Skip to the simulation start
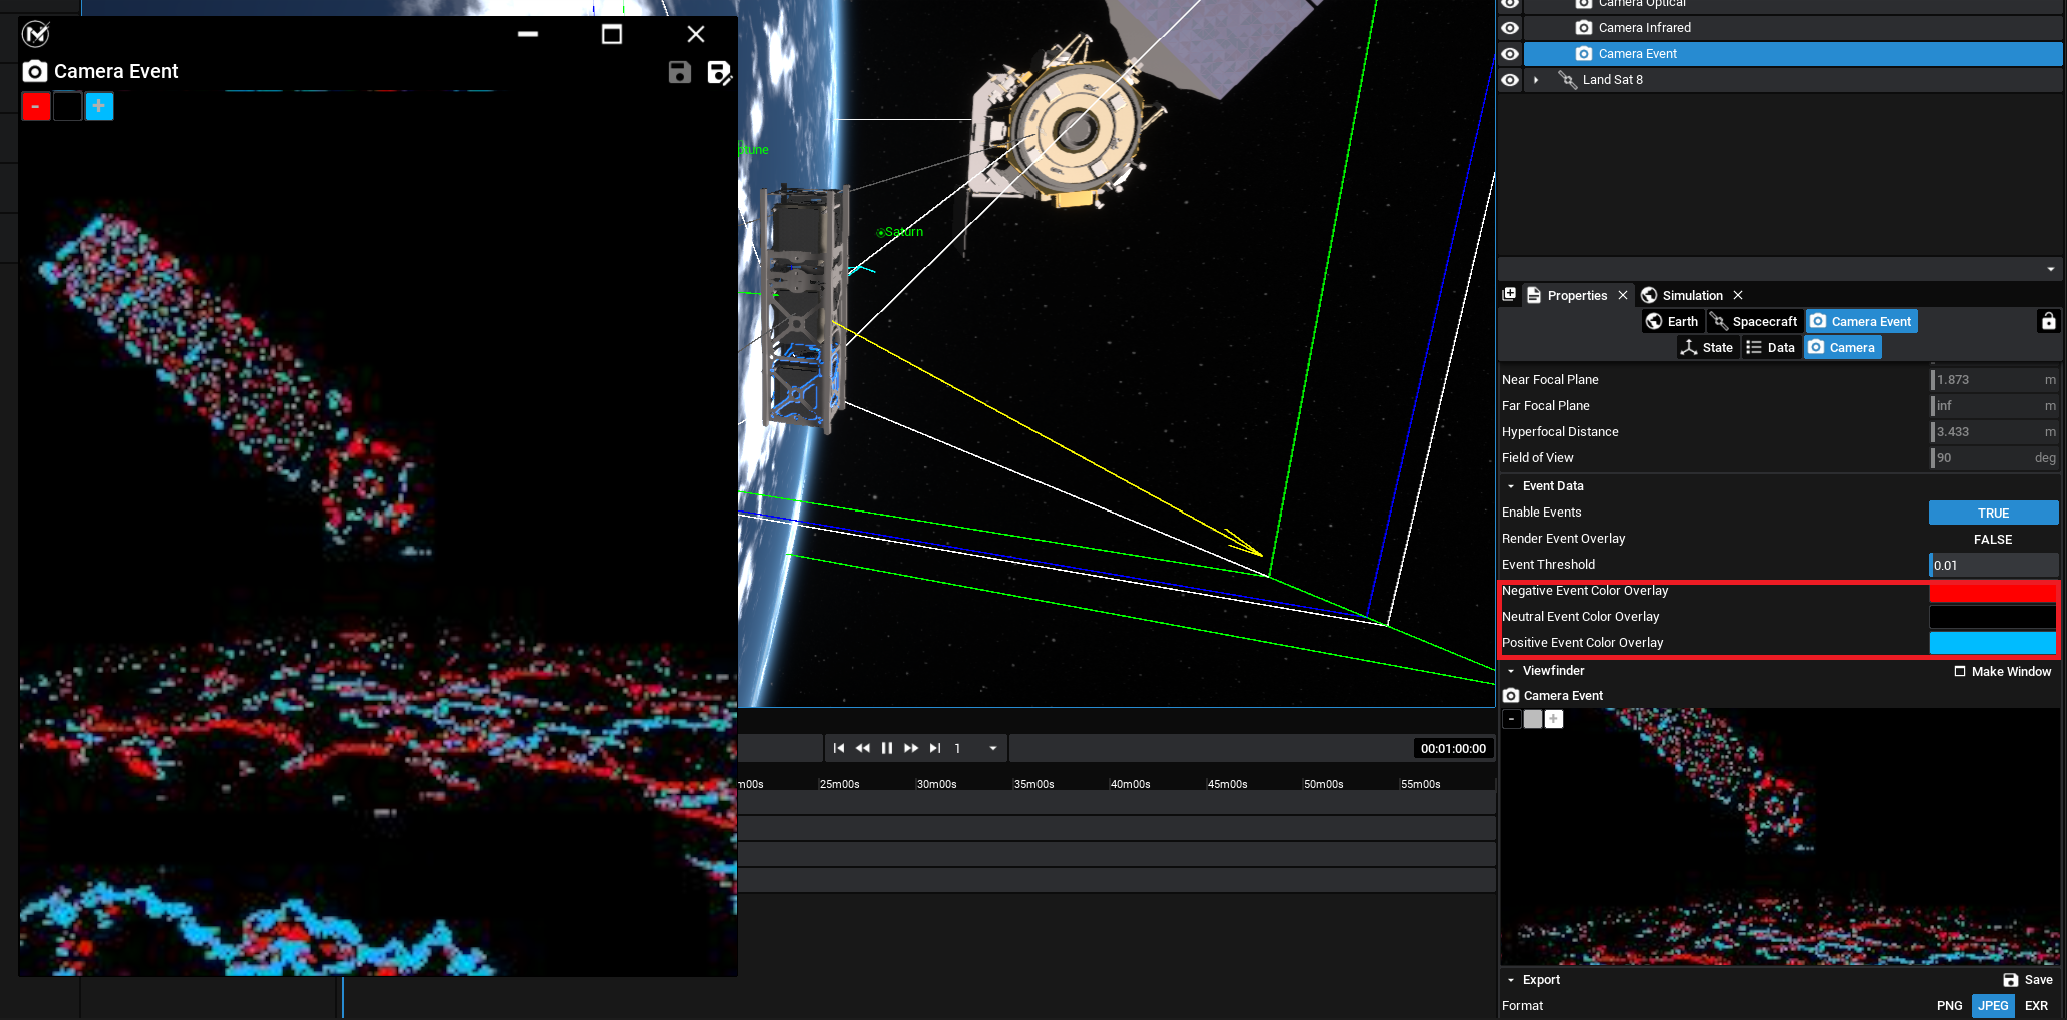Viewport: 2067px width, 1020px height. (839, 748)
